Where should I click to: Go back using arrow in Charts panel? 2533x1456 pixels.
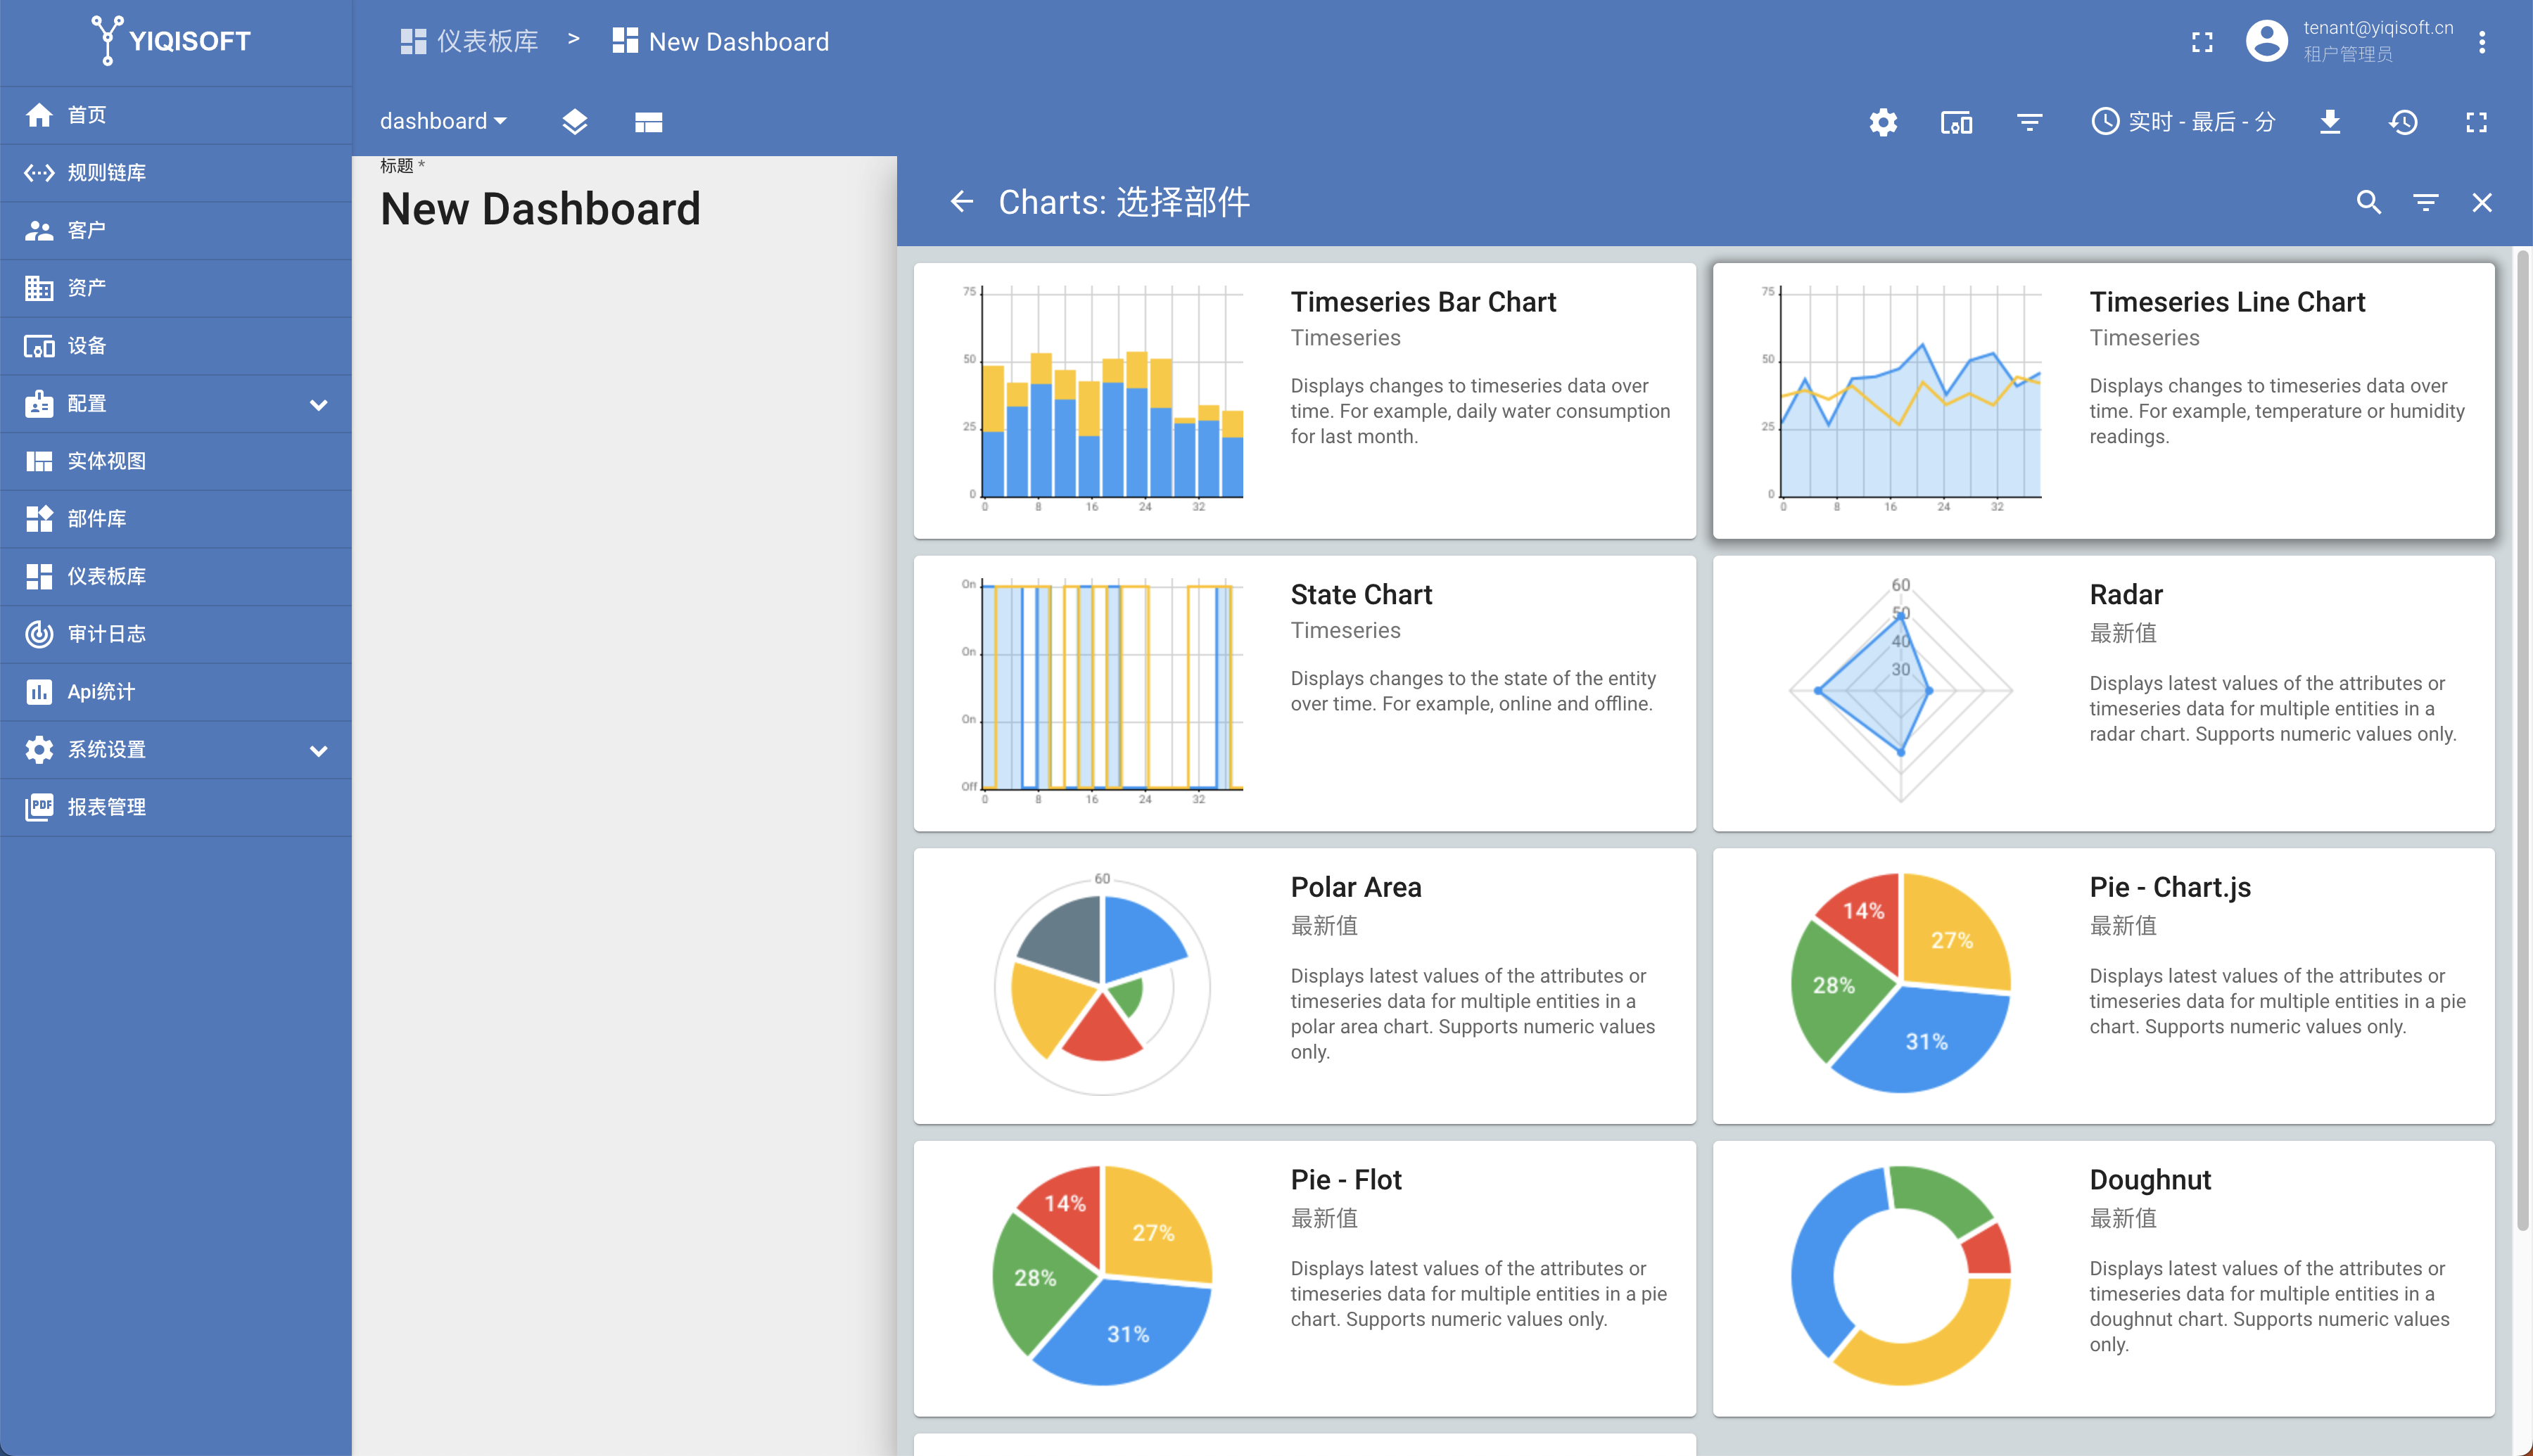pos(961,202)
